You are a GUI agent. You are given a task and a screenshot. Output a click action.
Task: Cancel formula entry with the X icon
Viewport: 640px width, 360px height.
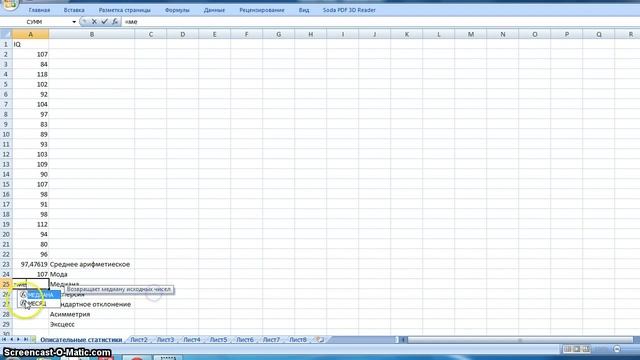coord(94,22)
